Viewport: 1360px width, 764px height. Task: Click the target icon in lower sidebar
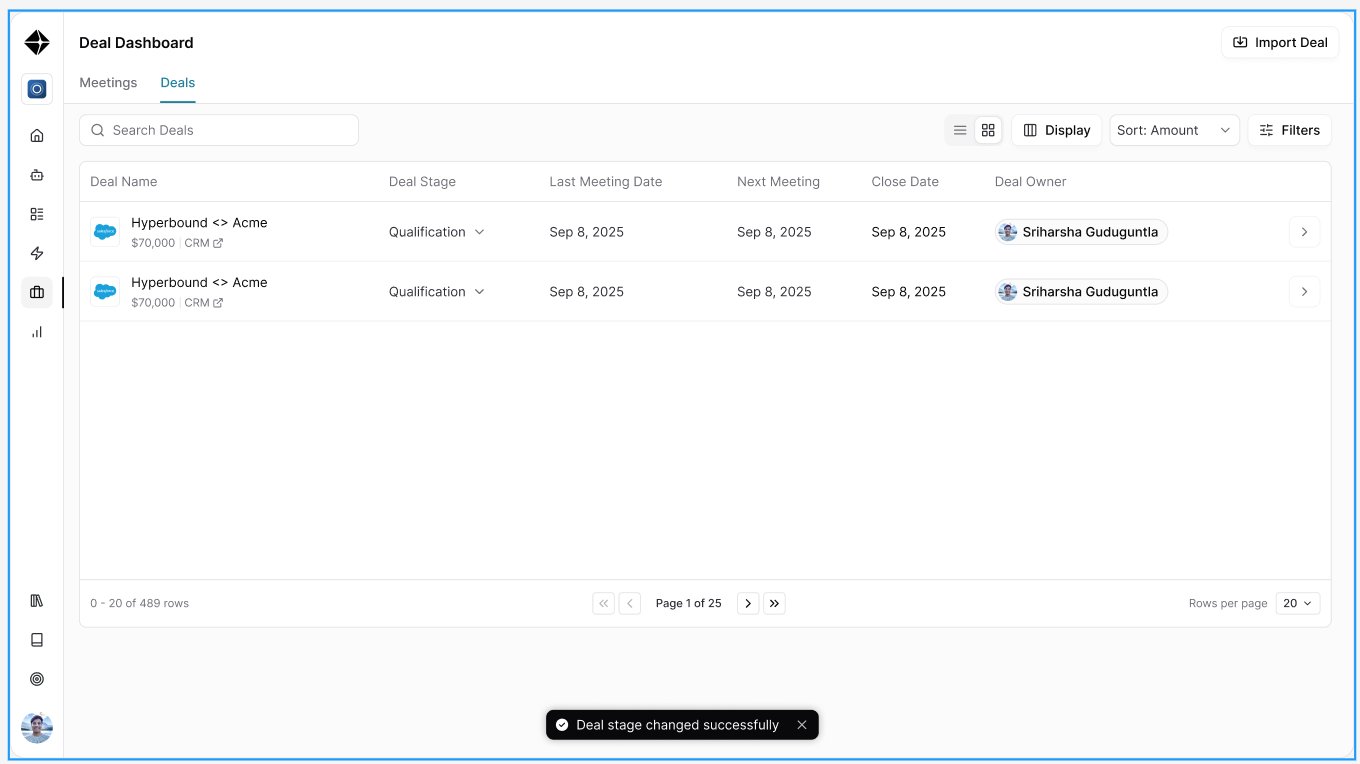(37, 679)
